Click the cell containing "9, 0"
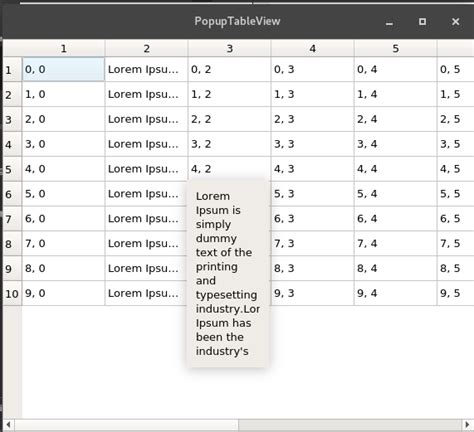This screenshot has height=432, width=474. tap(63, 293)
